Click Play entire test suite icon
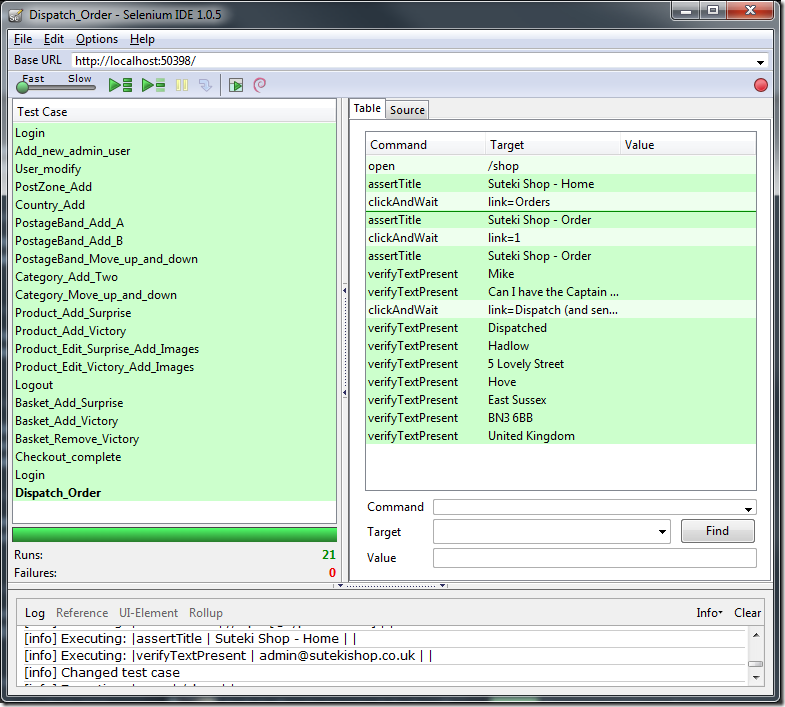 [120, 86]
